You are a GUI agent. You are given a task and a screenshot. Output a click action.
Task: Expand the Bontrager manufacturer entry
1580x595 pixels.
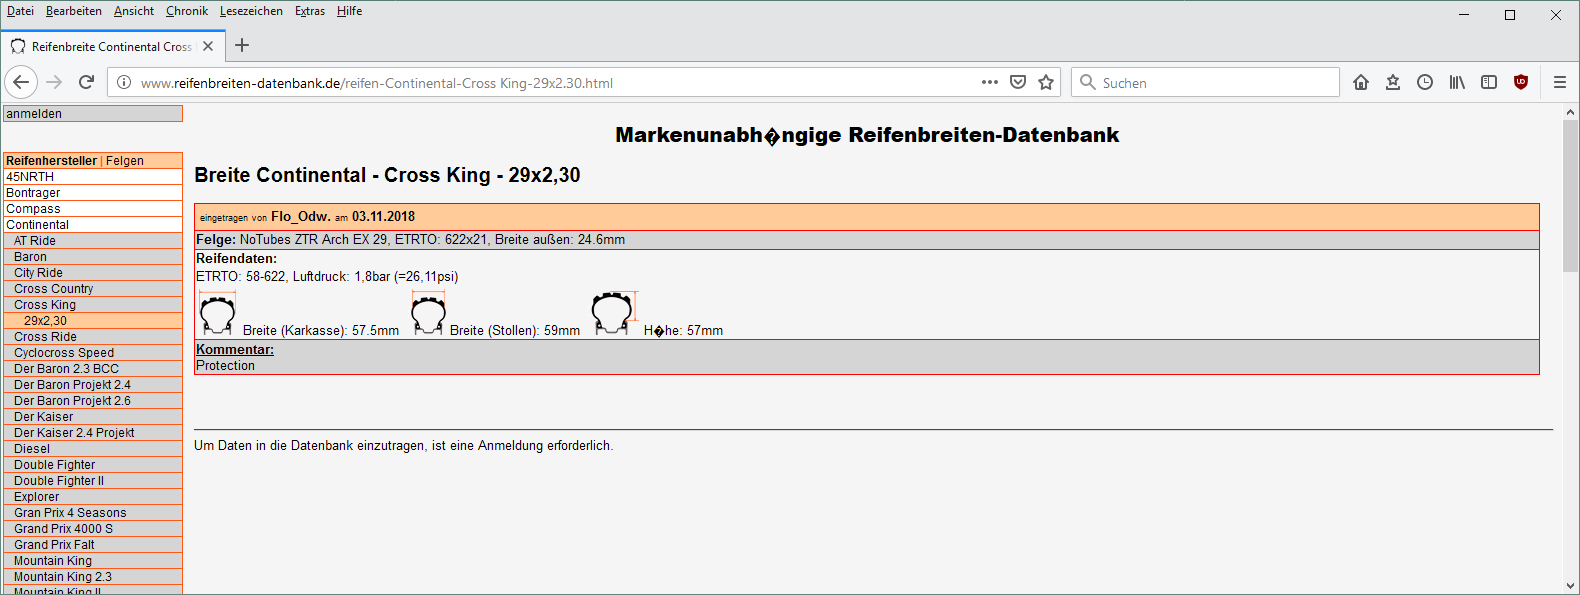33,193
